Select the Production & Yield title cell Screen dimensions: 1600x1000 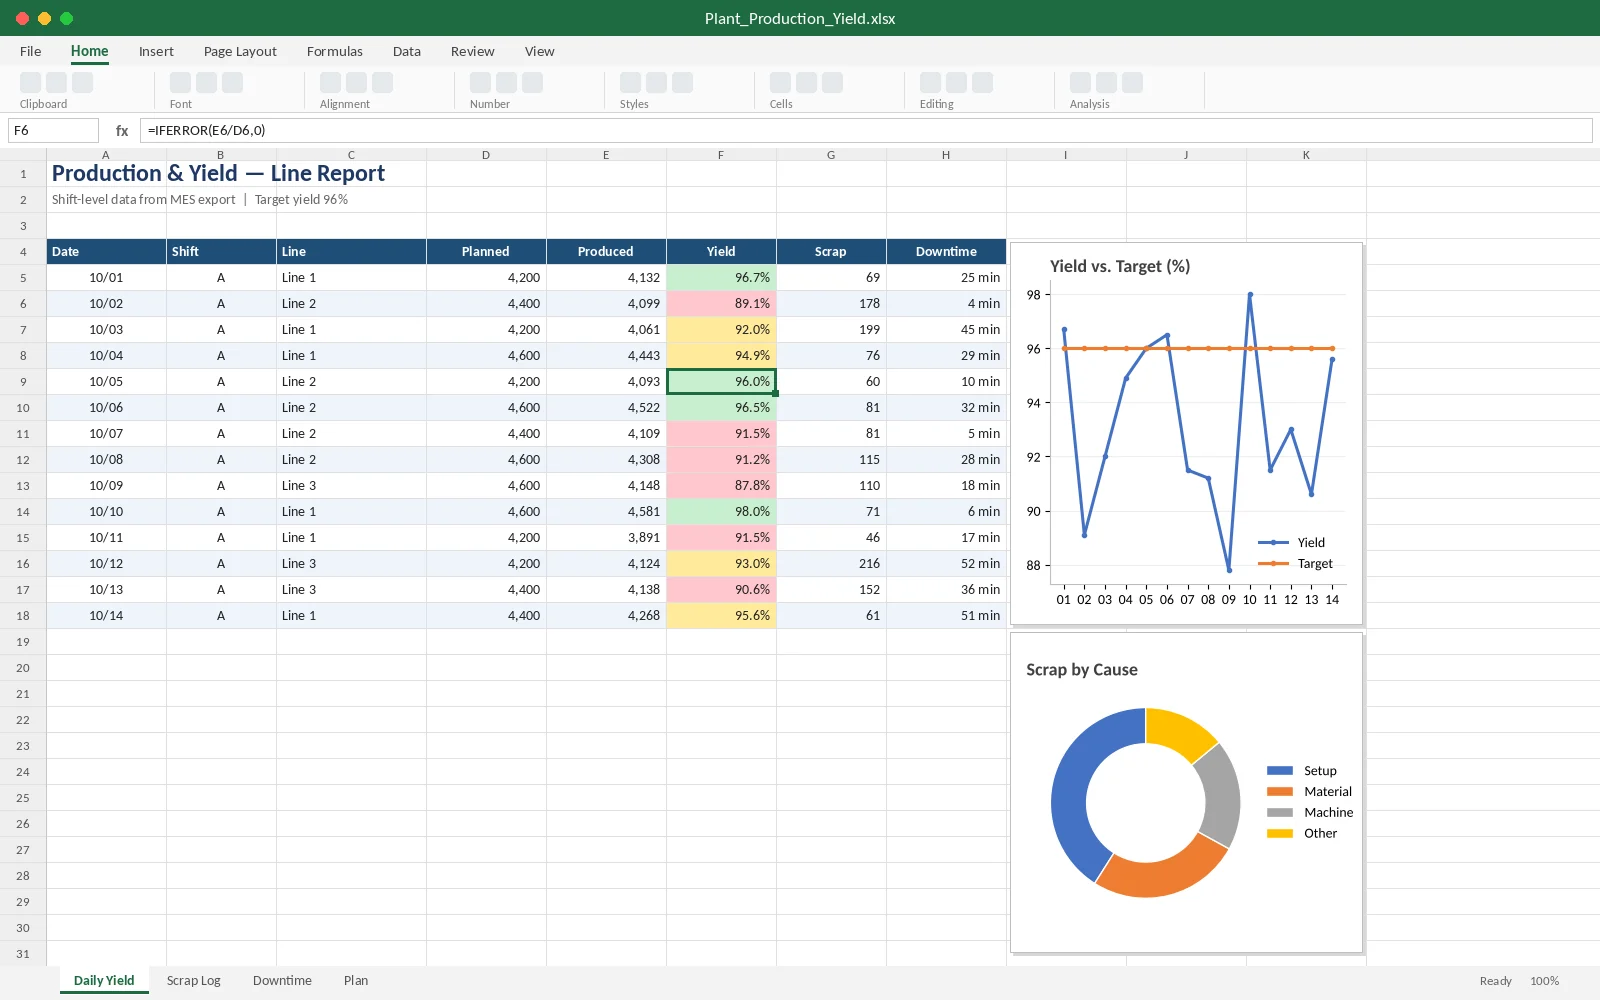click(x=218, y=173)
